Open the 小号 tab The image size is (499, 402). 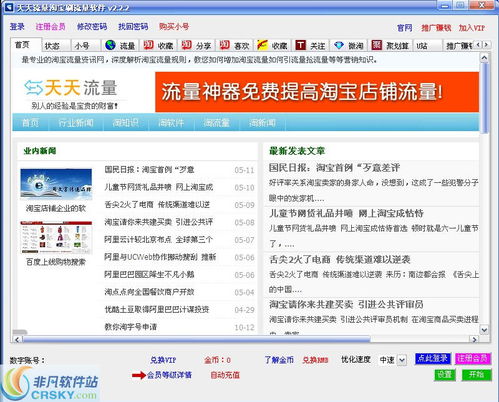85,46
